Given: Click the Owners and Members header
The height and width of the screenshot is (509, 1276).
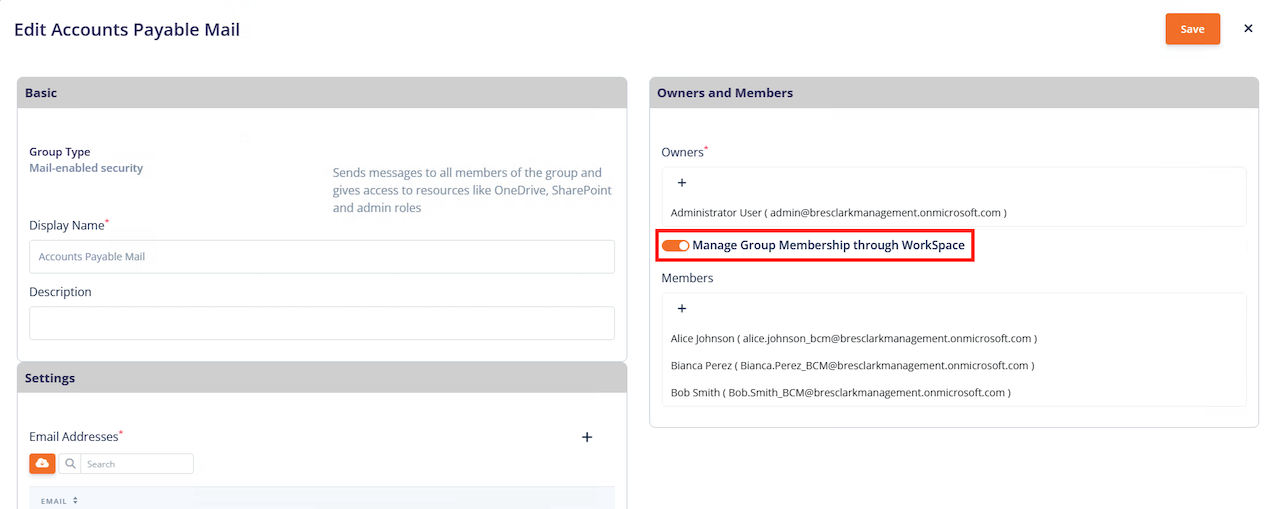Looking at the screenshot, I should [954, 93].
